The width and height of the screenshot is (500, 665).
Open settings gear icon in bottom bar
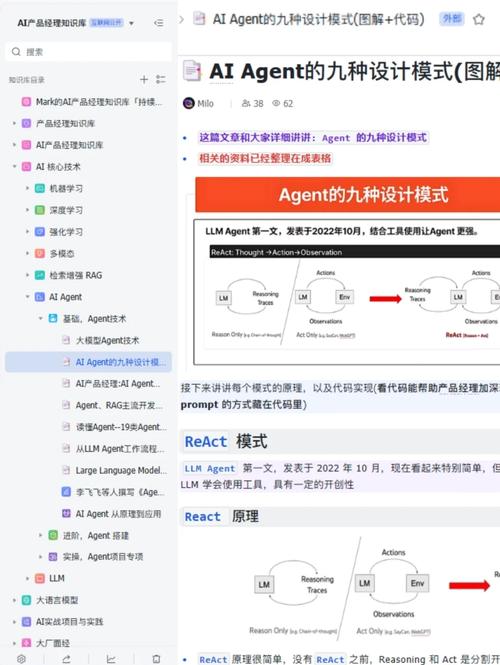pos(21,659)
